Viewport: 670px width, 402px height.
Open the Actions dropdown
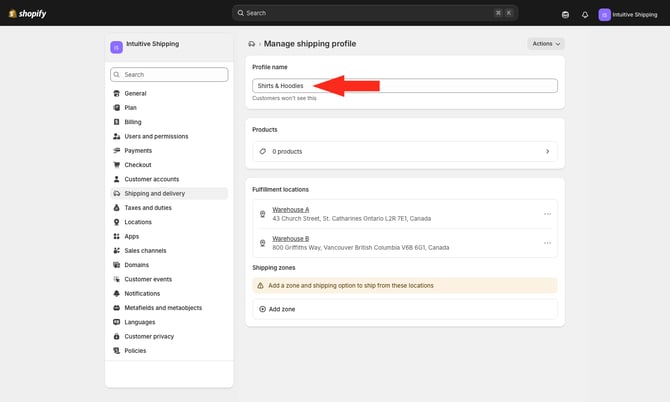point(546,44)
